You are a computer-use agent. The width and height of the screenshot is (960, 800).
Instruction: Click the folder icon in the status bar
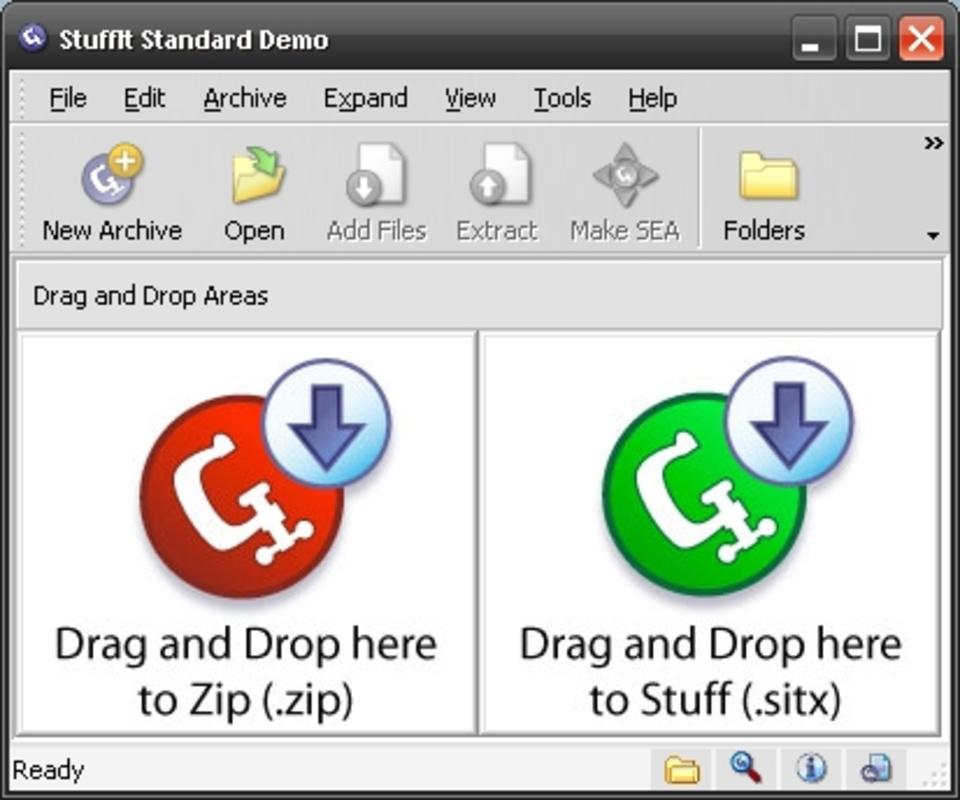coord(683,768)
